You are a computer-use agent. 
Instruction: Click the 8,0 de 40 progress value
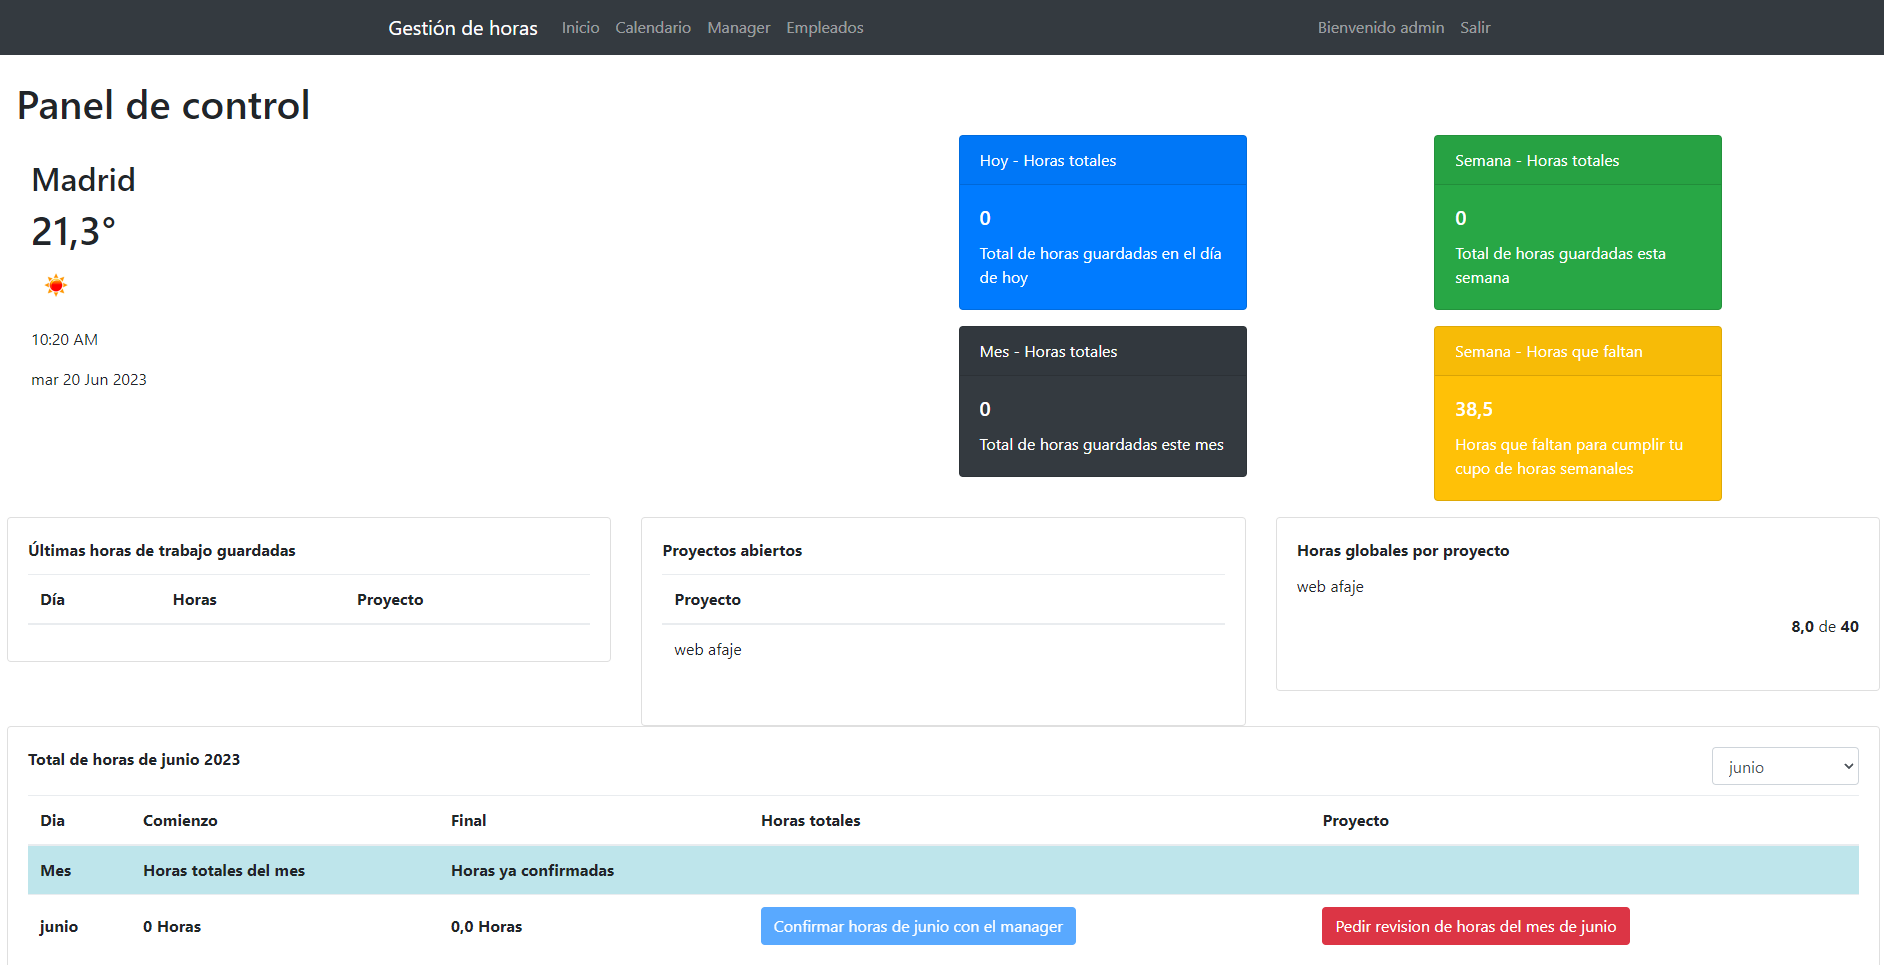click(x=1825, y=627)
